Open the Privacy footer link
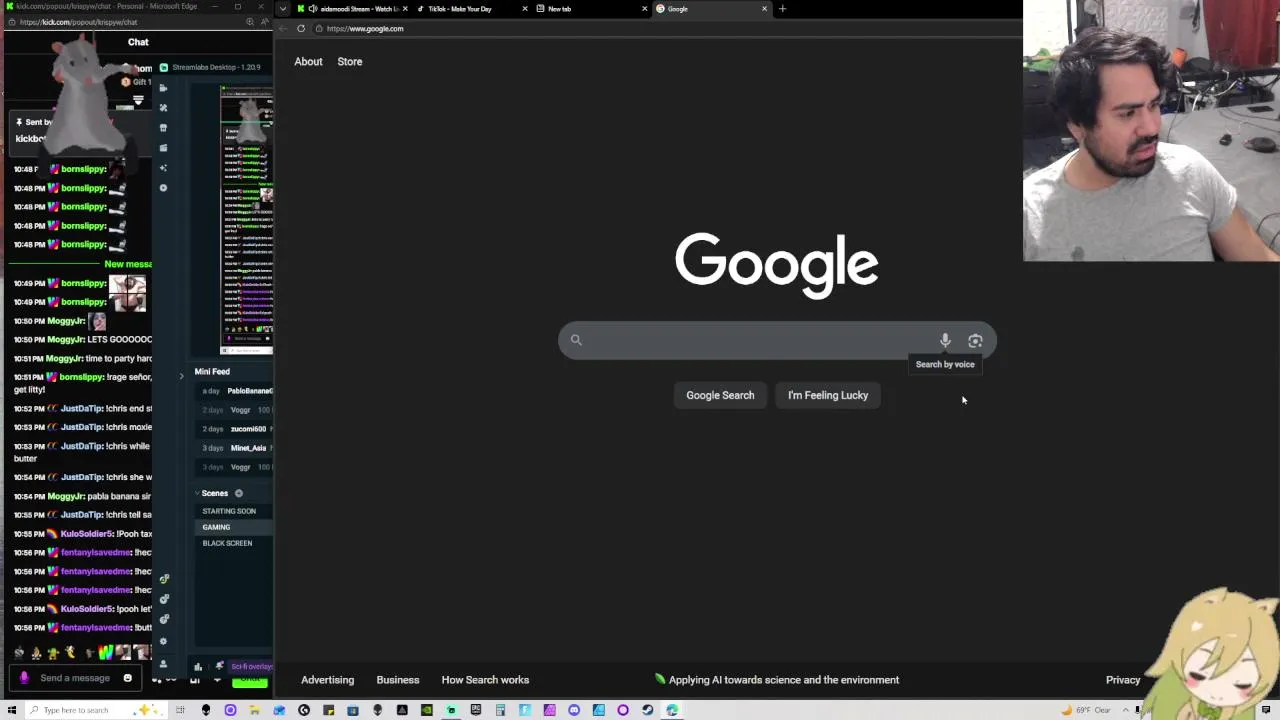This screenshot has height=720, width=1280. coord(1123,680)
